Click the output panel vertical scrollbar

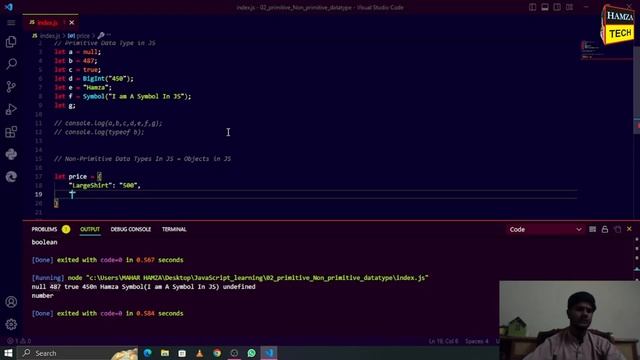pyautogui.click(x=637, y=259)
